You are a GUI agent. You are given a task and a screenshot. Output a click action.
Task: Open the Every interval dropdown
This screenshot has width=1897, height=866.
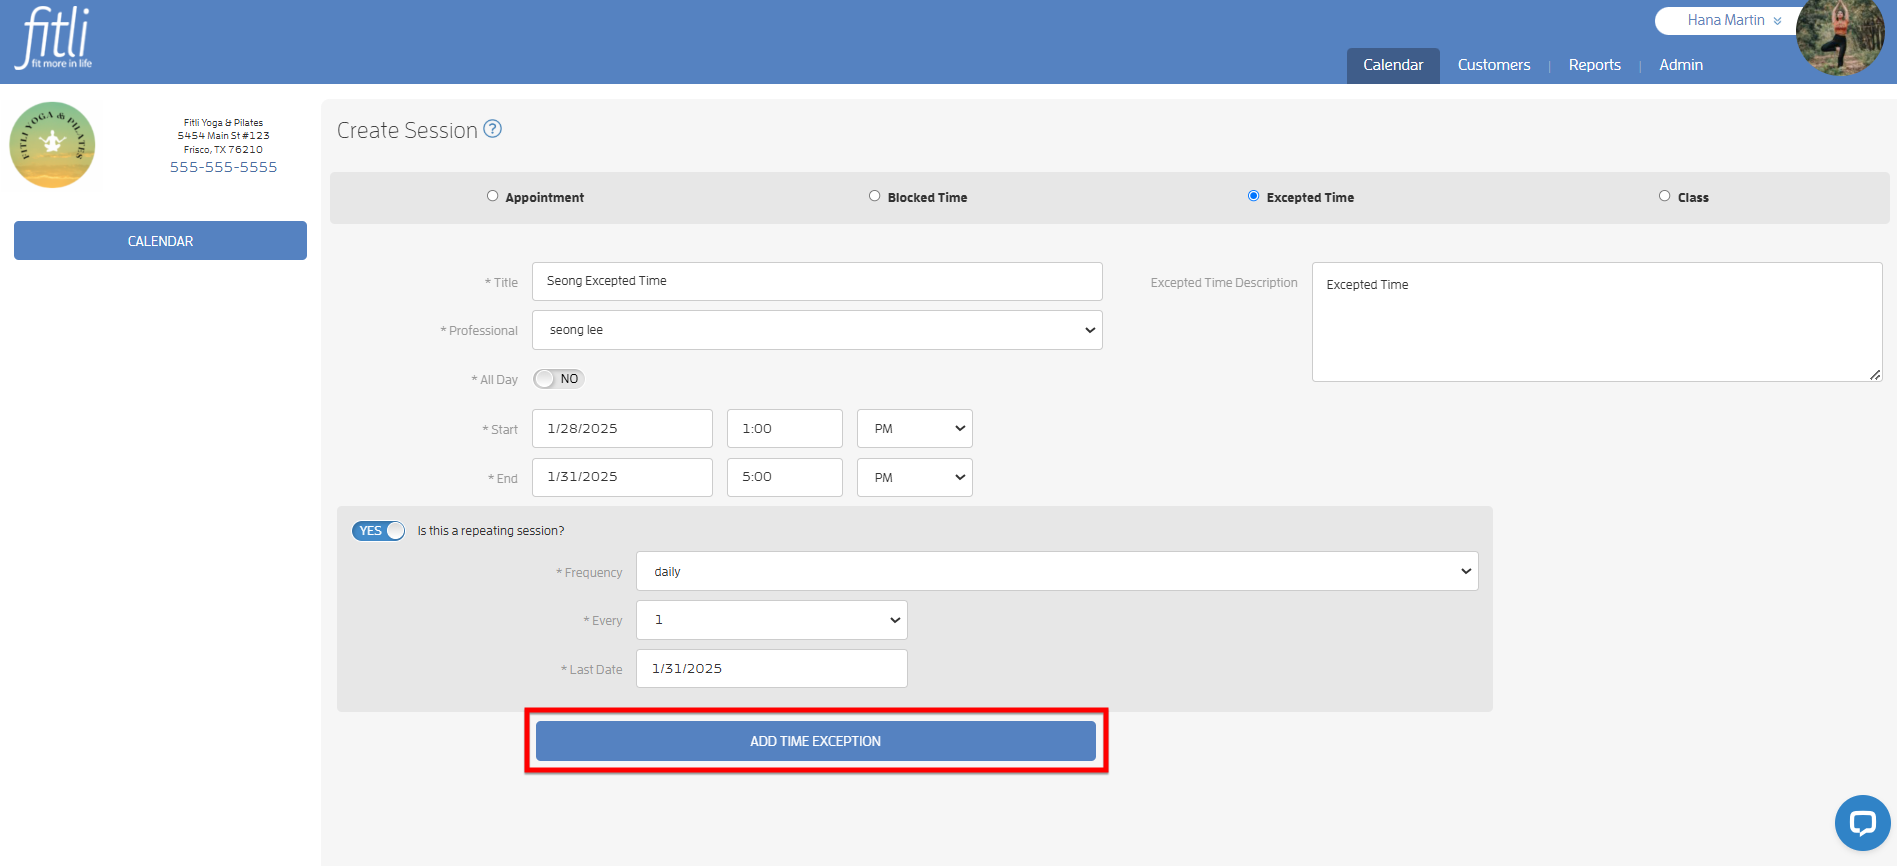click(772, 620)
